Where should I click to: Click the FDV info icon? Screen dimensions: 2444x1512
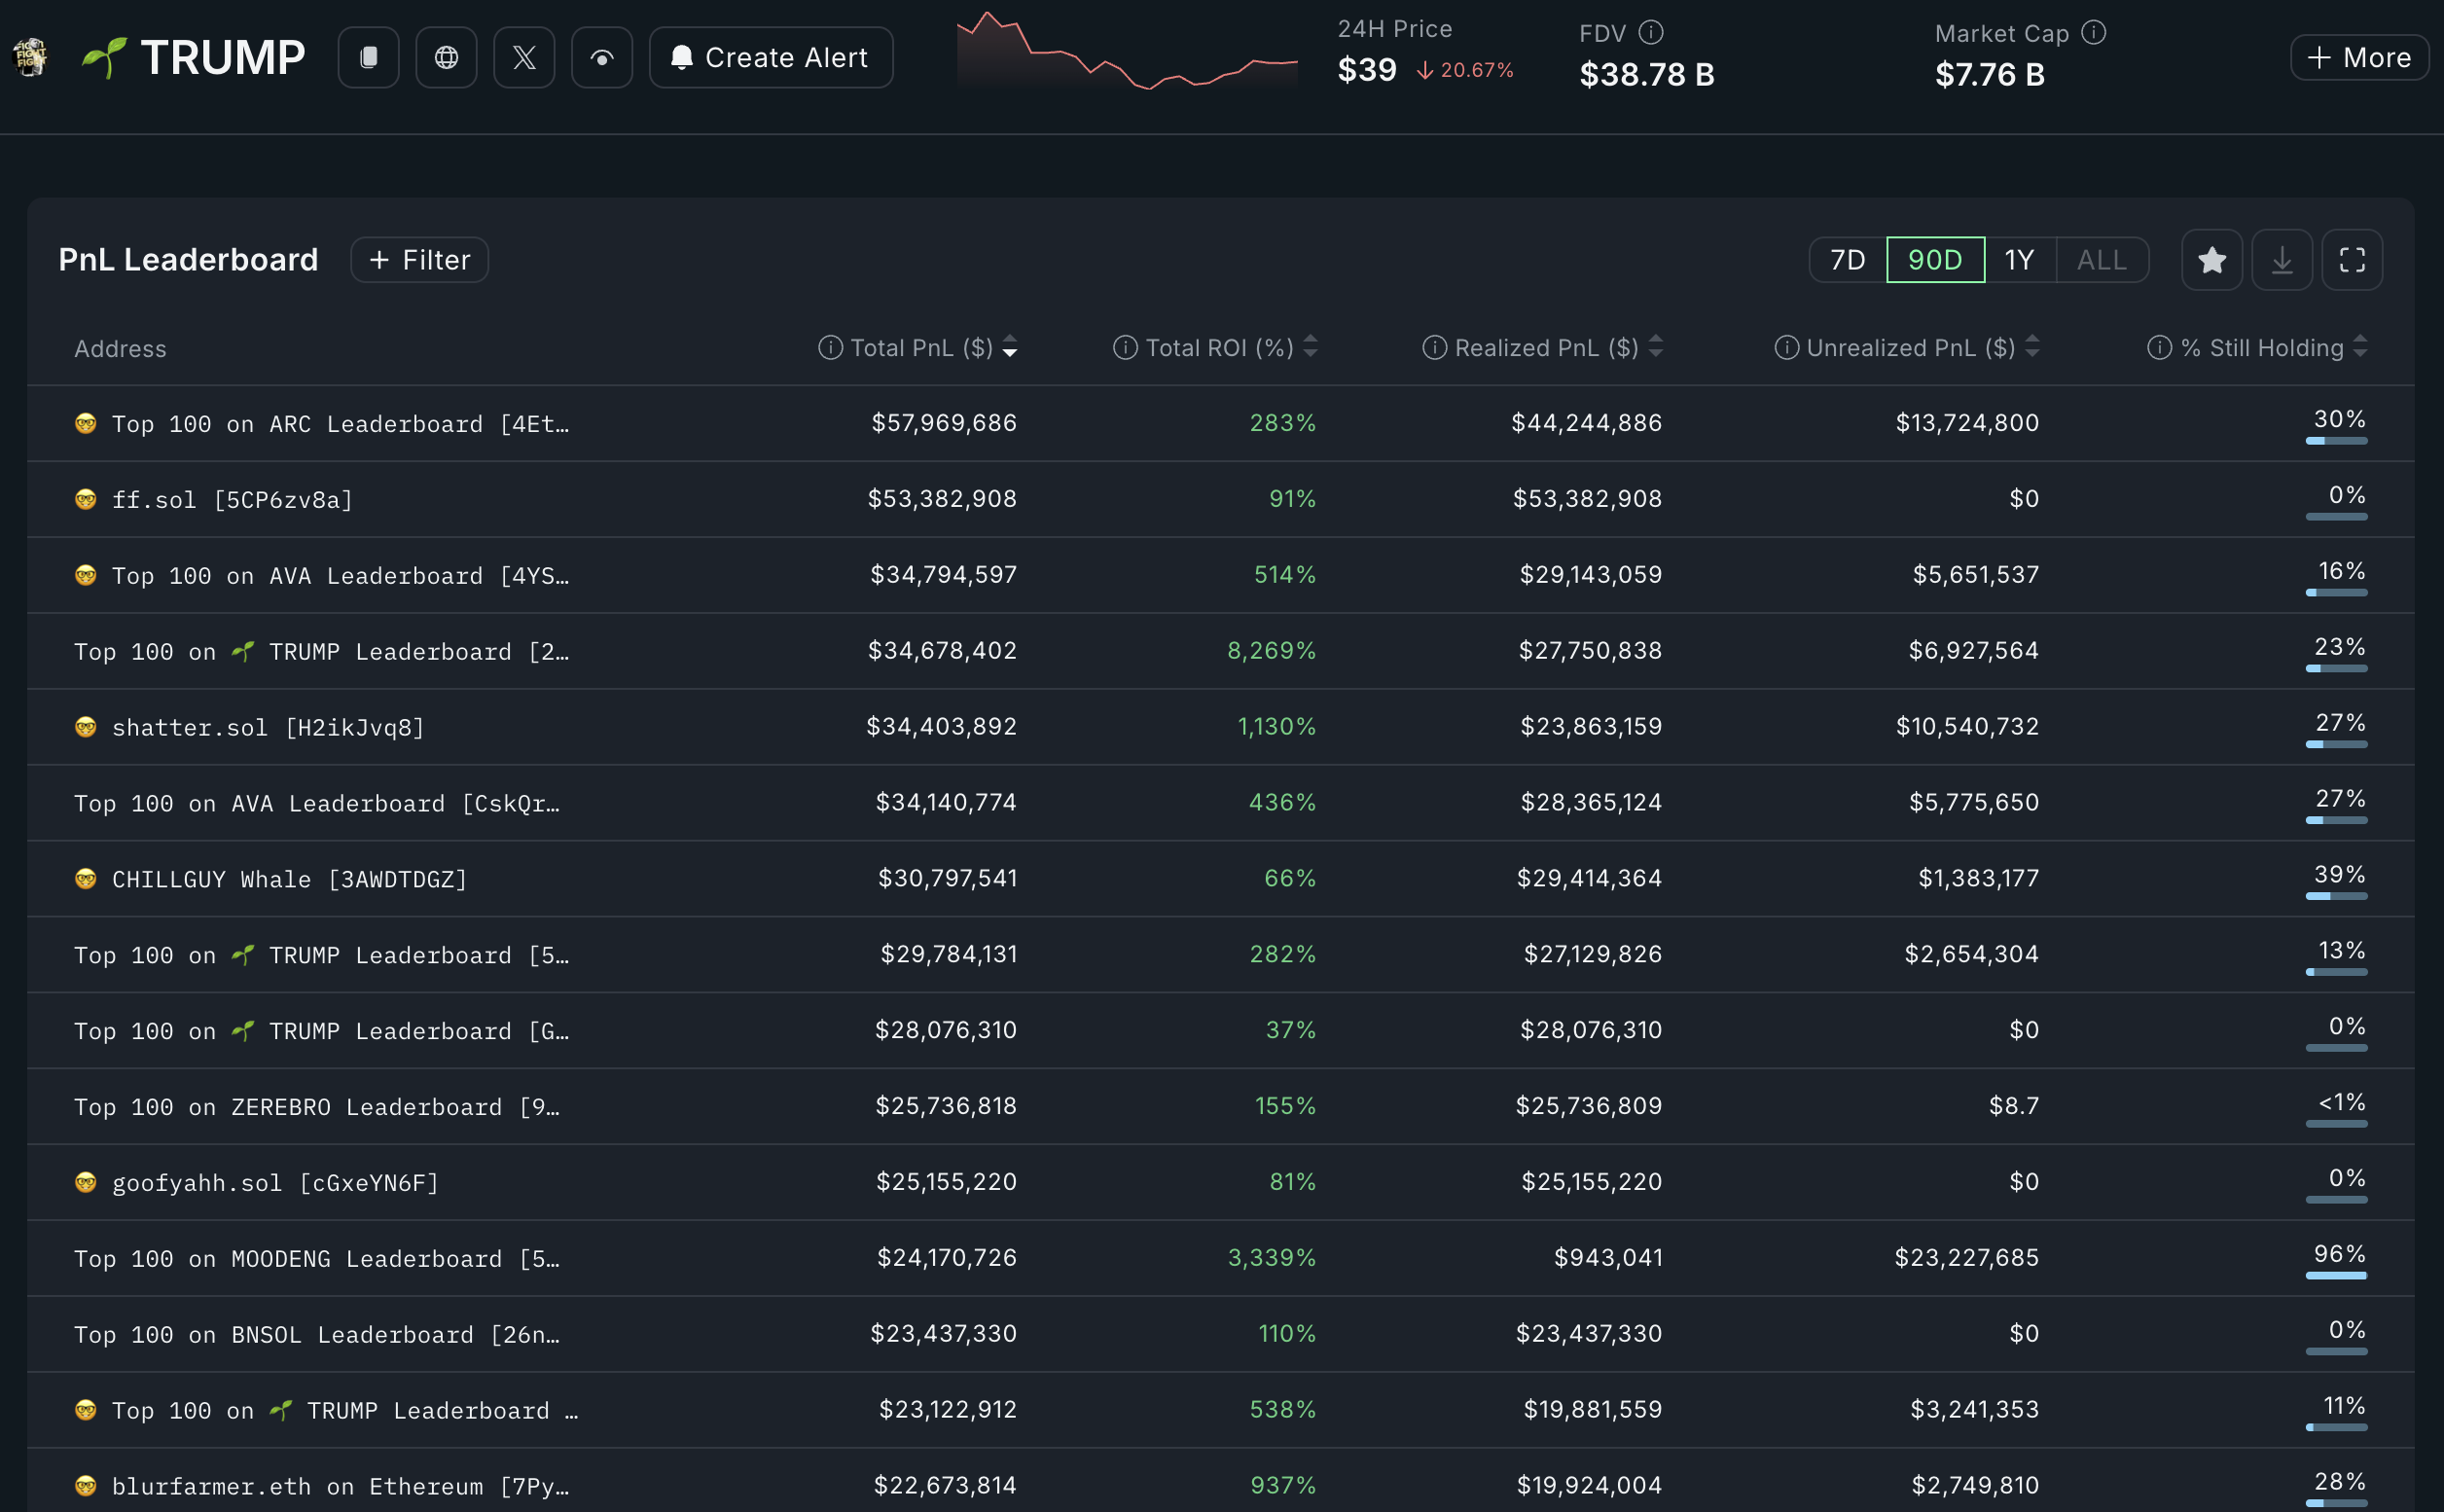click(1651, 33)
